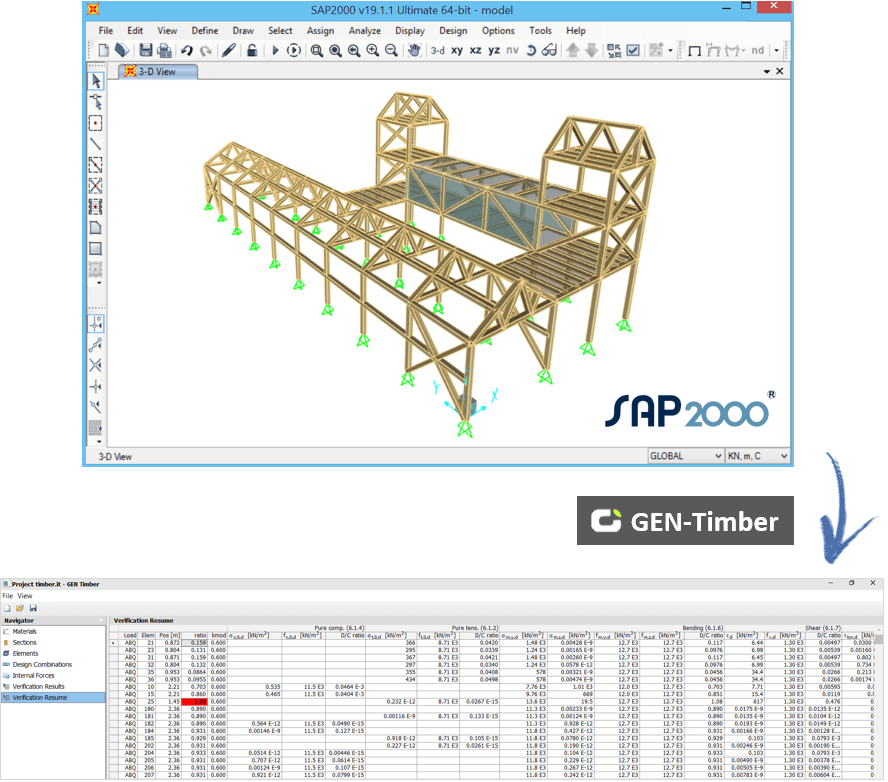Click the pencil Refresh Window icon
Viewport: 888px width, 782px height.
tap(229, 50)
